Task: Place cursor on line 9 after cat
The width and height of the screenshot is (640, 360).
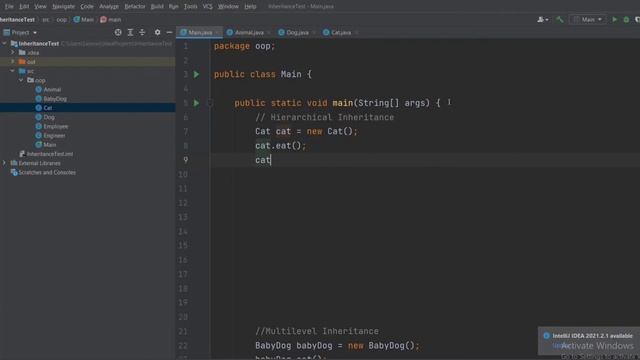Action: click(x=271, y=160)
